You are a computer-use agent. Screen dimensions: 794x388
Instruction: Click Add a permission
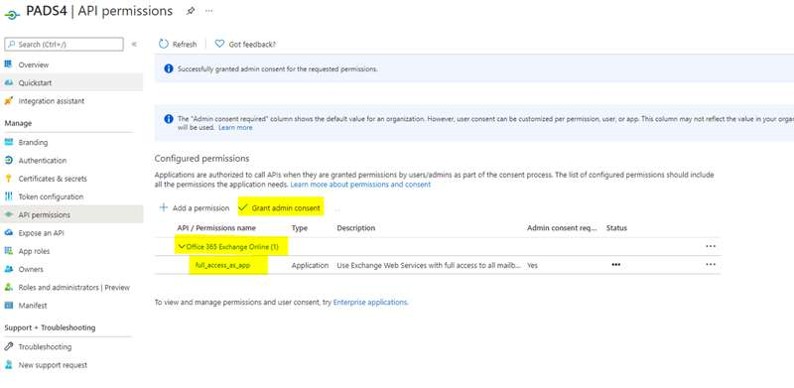201,208
